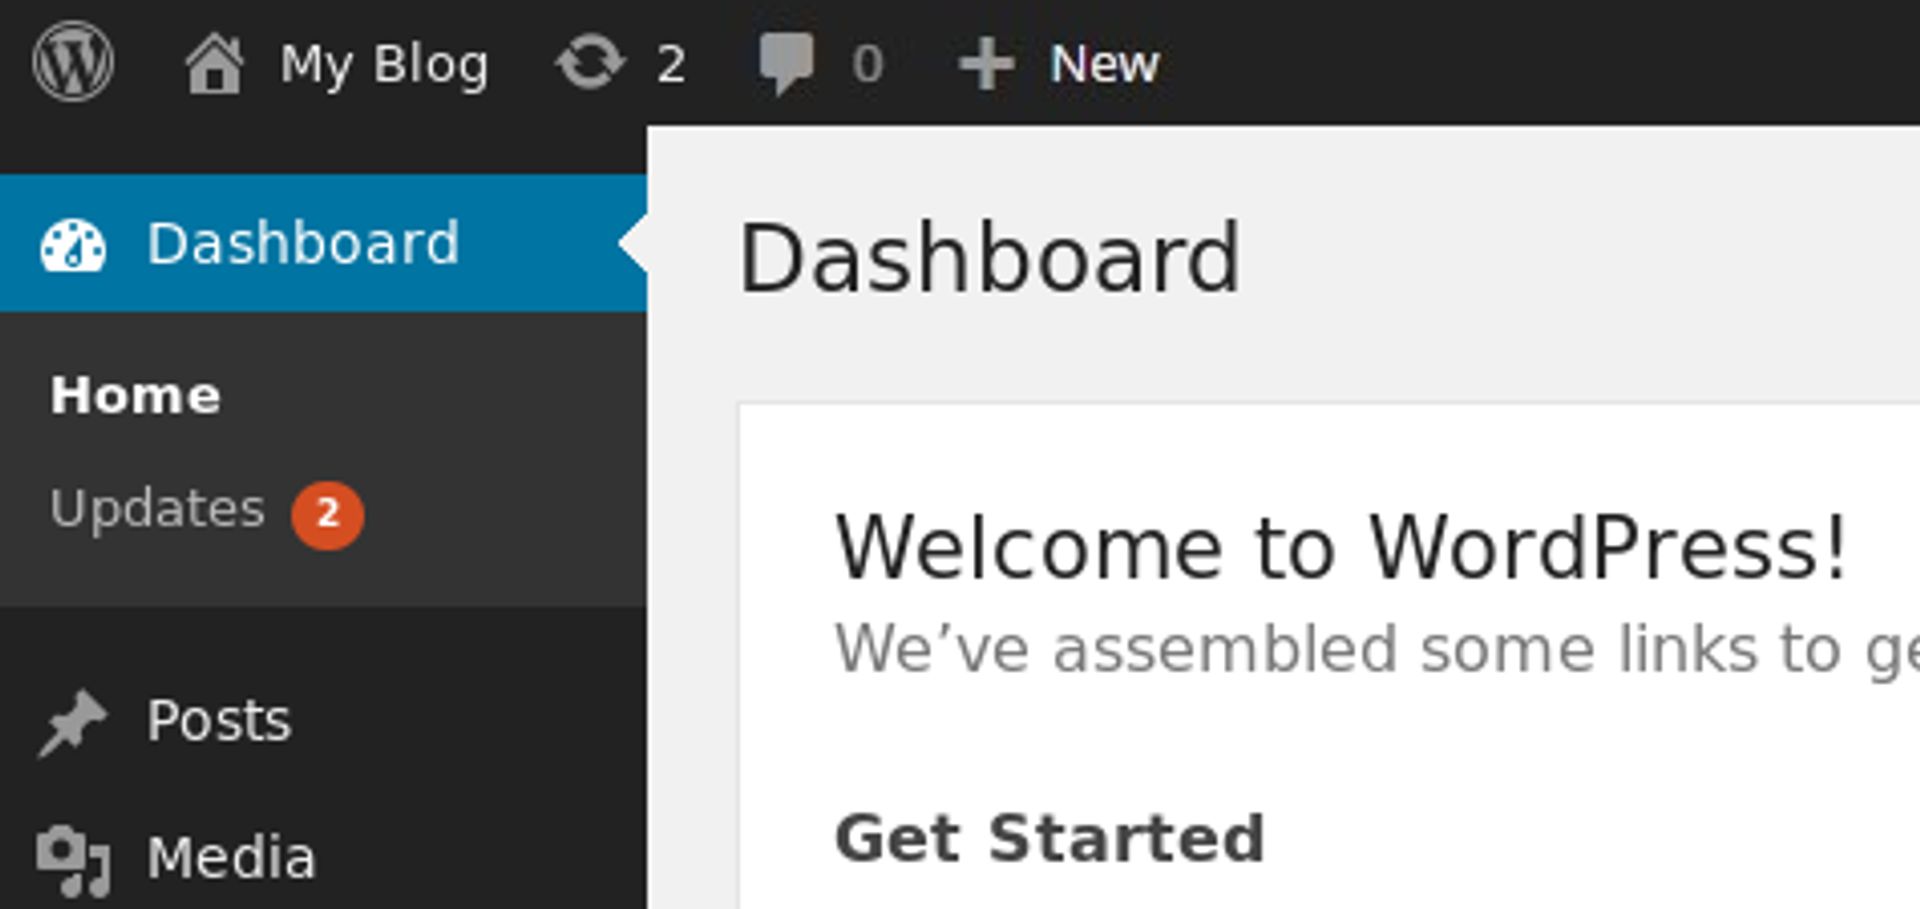Open the Posts menu
This screenshot has height=909, width=1920.
(x=218, y=720)
